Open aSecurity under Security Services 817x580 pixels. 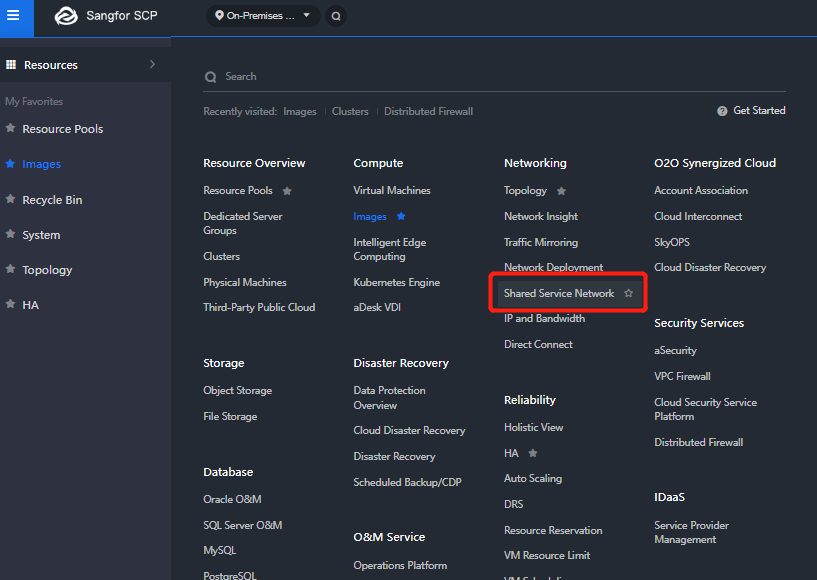click(675, 351)
